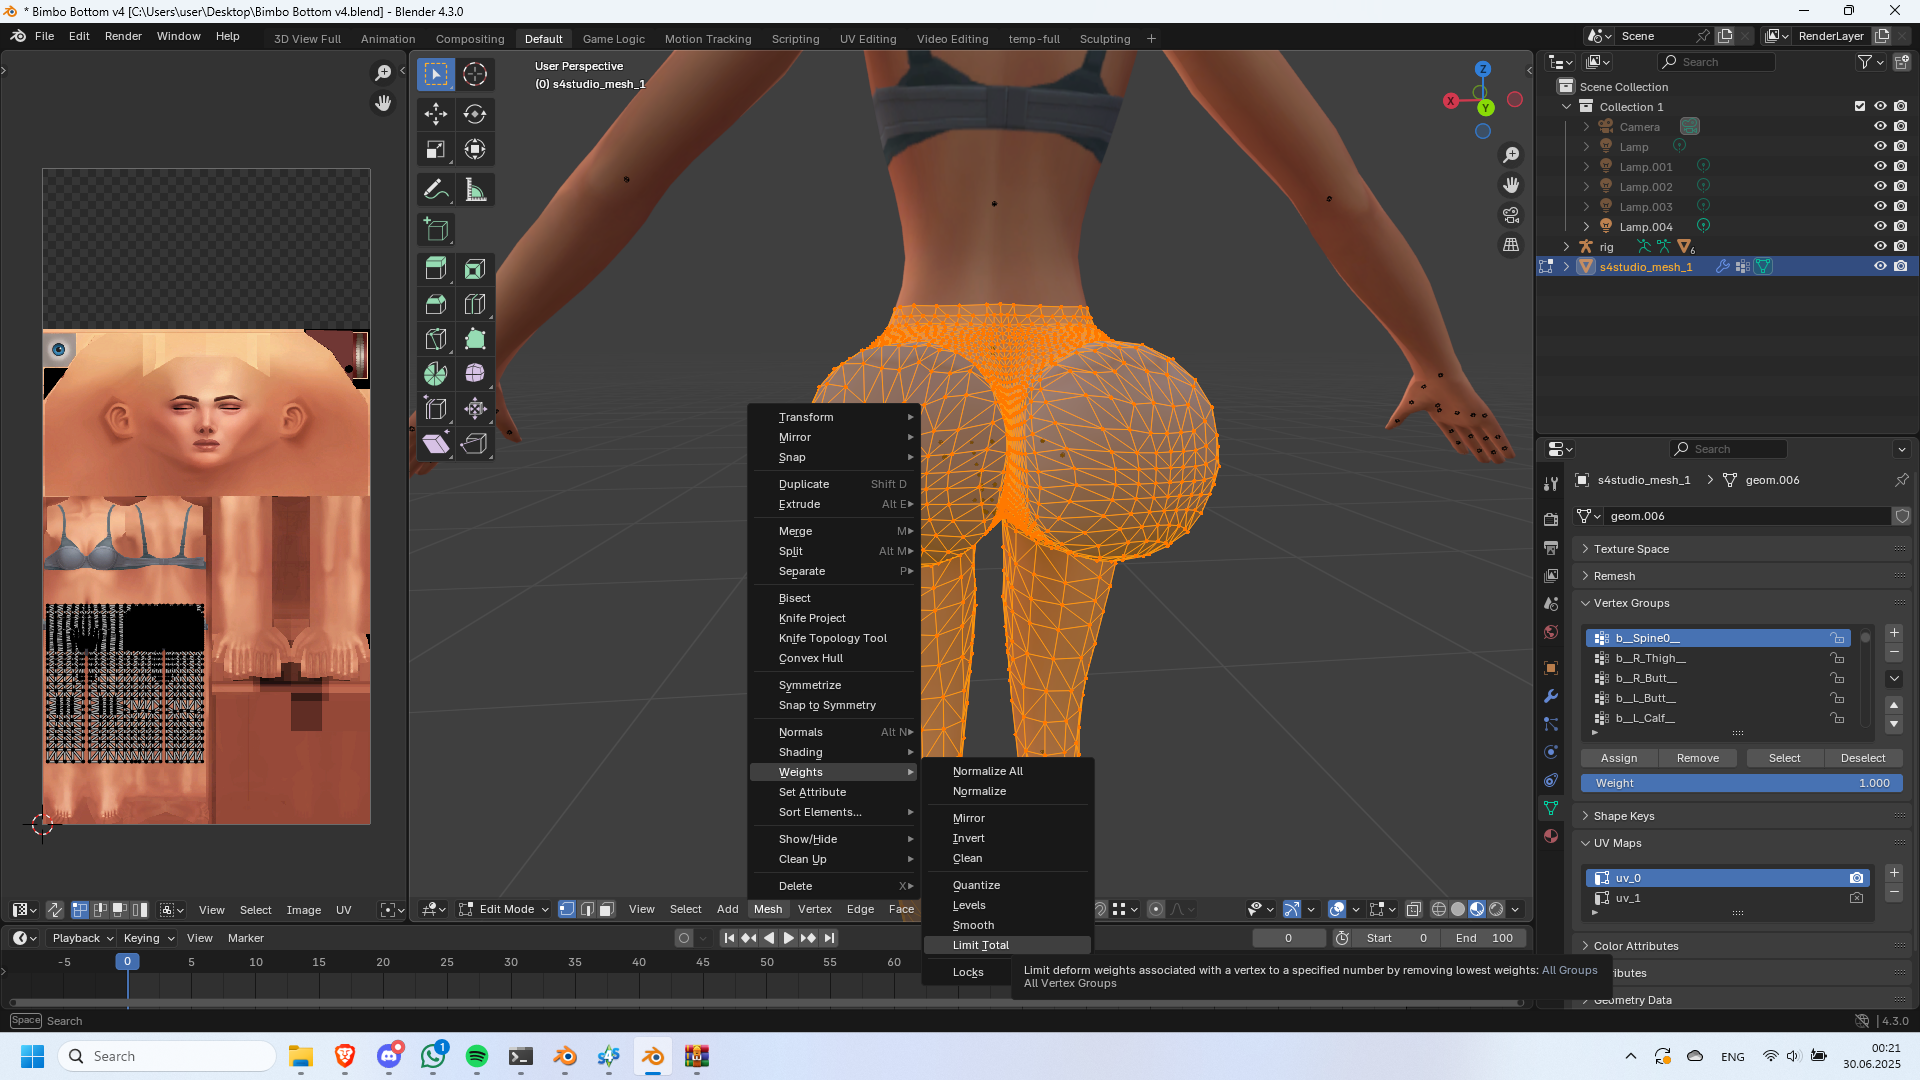Toggle X-ray mode in viewport header
Screen dimensions: 1920x1080
click(x=1413, y=909)
